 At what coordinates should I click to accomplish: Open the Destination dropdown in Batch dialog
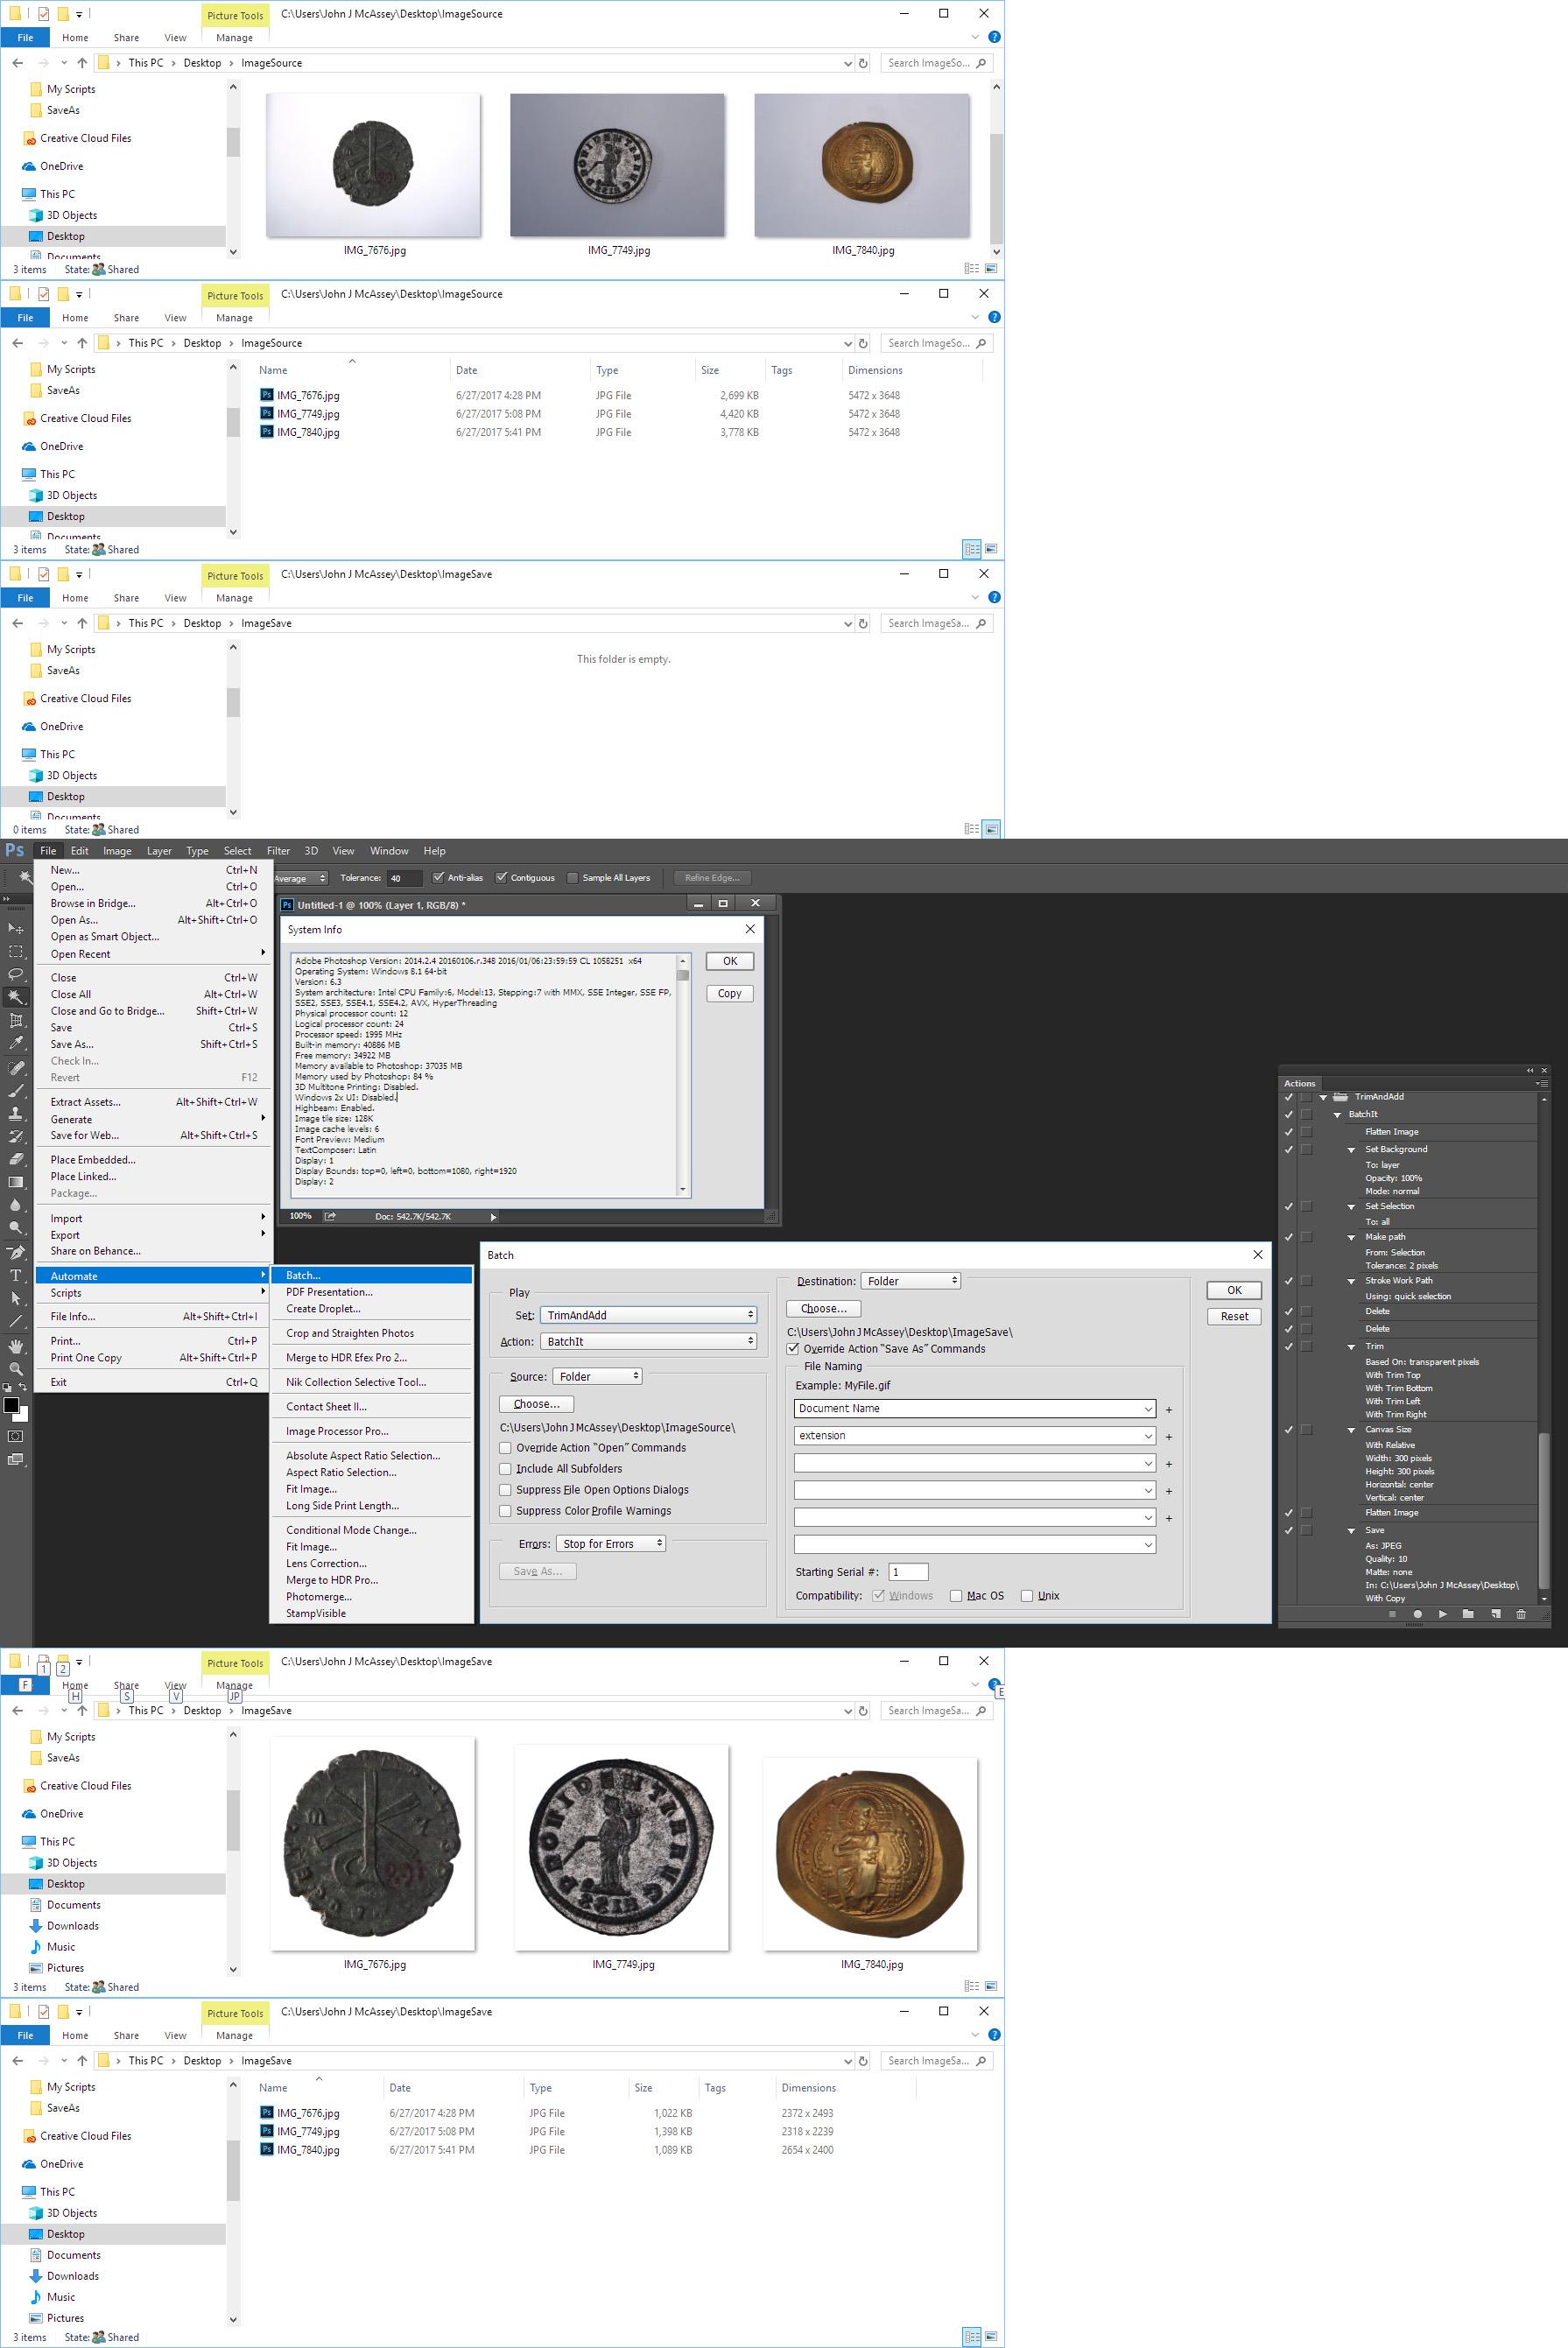pyautogui.click(x=911, y=1281)
